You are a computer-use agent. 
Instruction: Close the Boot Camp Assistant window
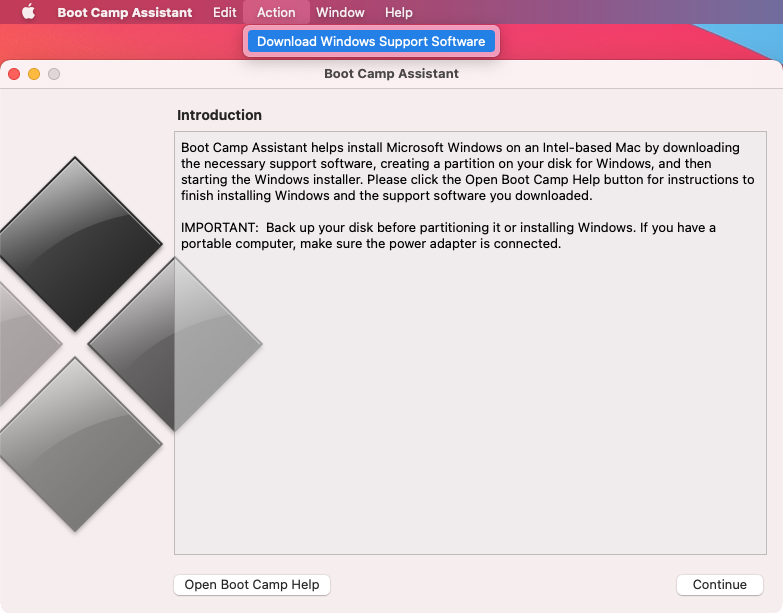coord(14,74)
